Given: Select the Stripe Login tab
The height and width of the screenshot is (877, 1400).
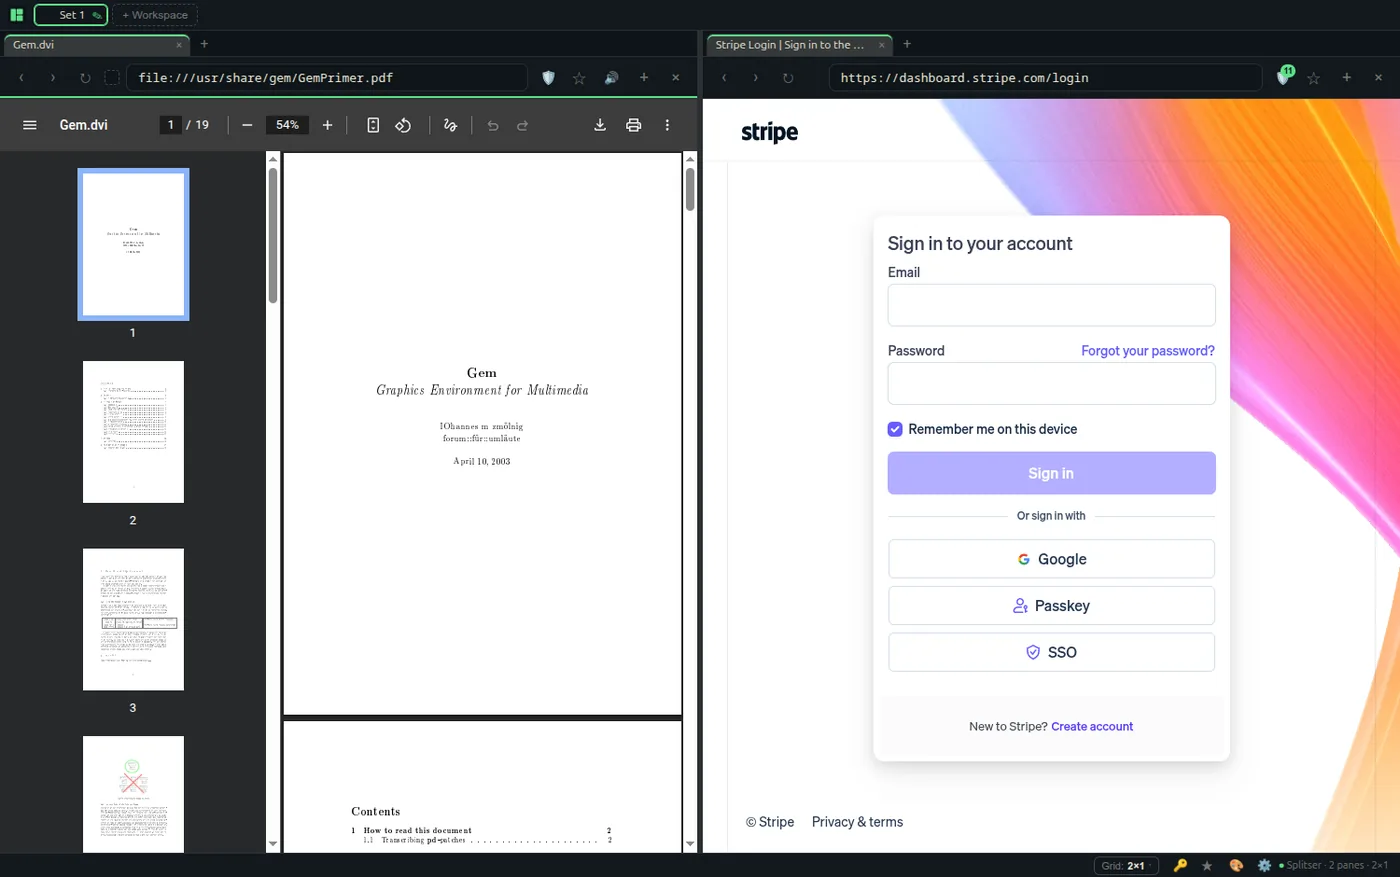Looking at the screenshot, I should [800, 45].
